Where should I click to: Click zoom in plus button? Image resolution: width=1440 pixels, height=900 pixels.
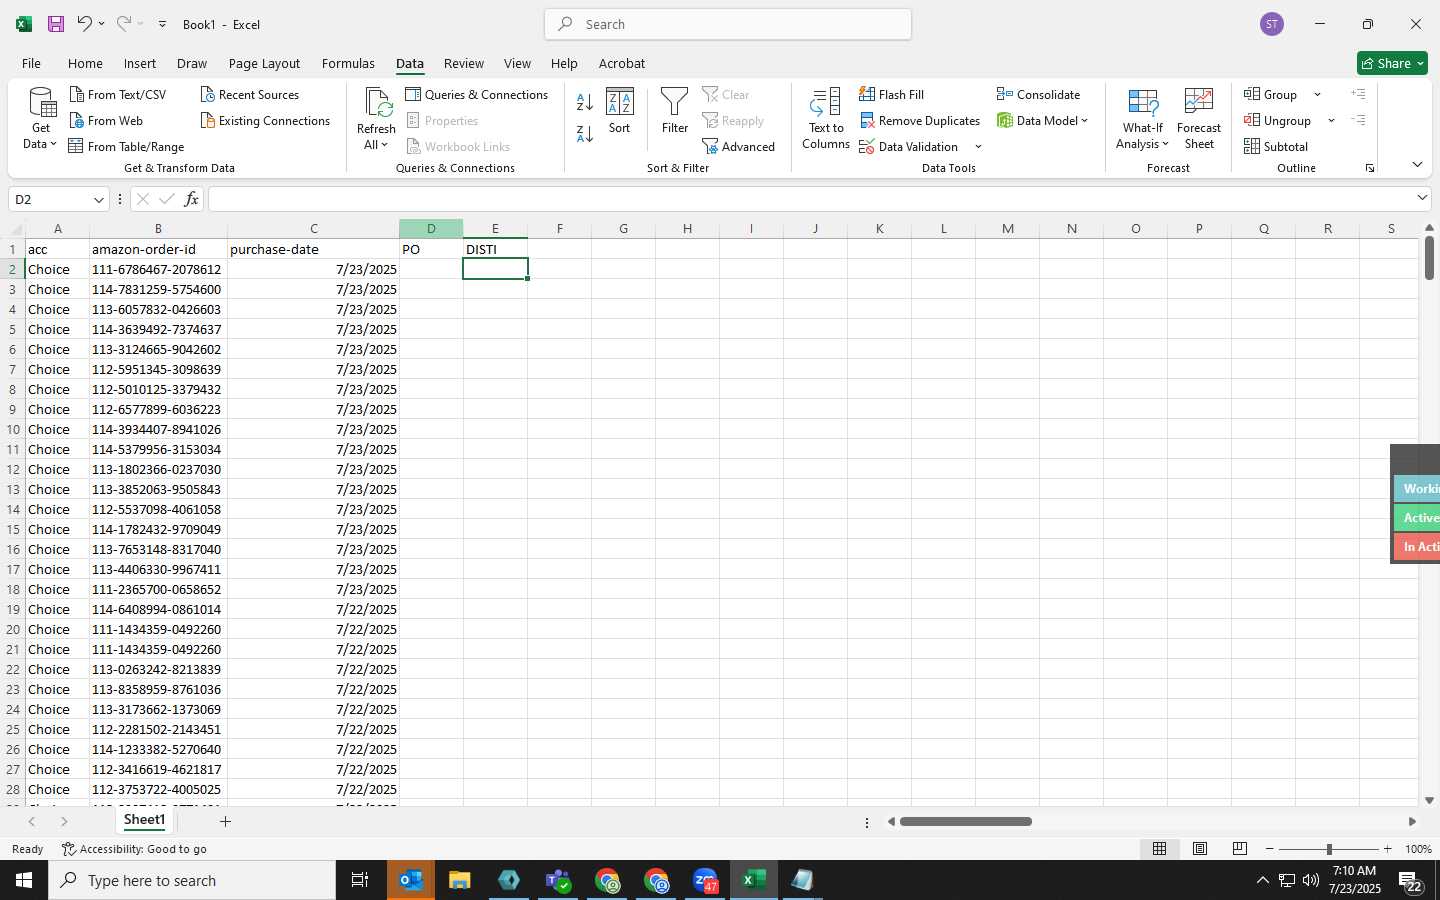pos(1388,849)
